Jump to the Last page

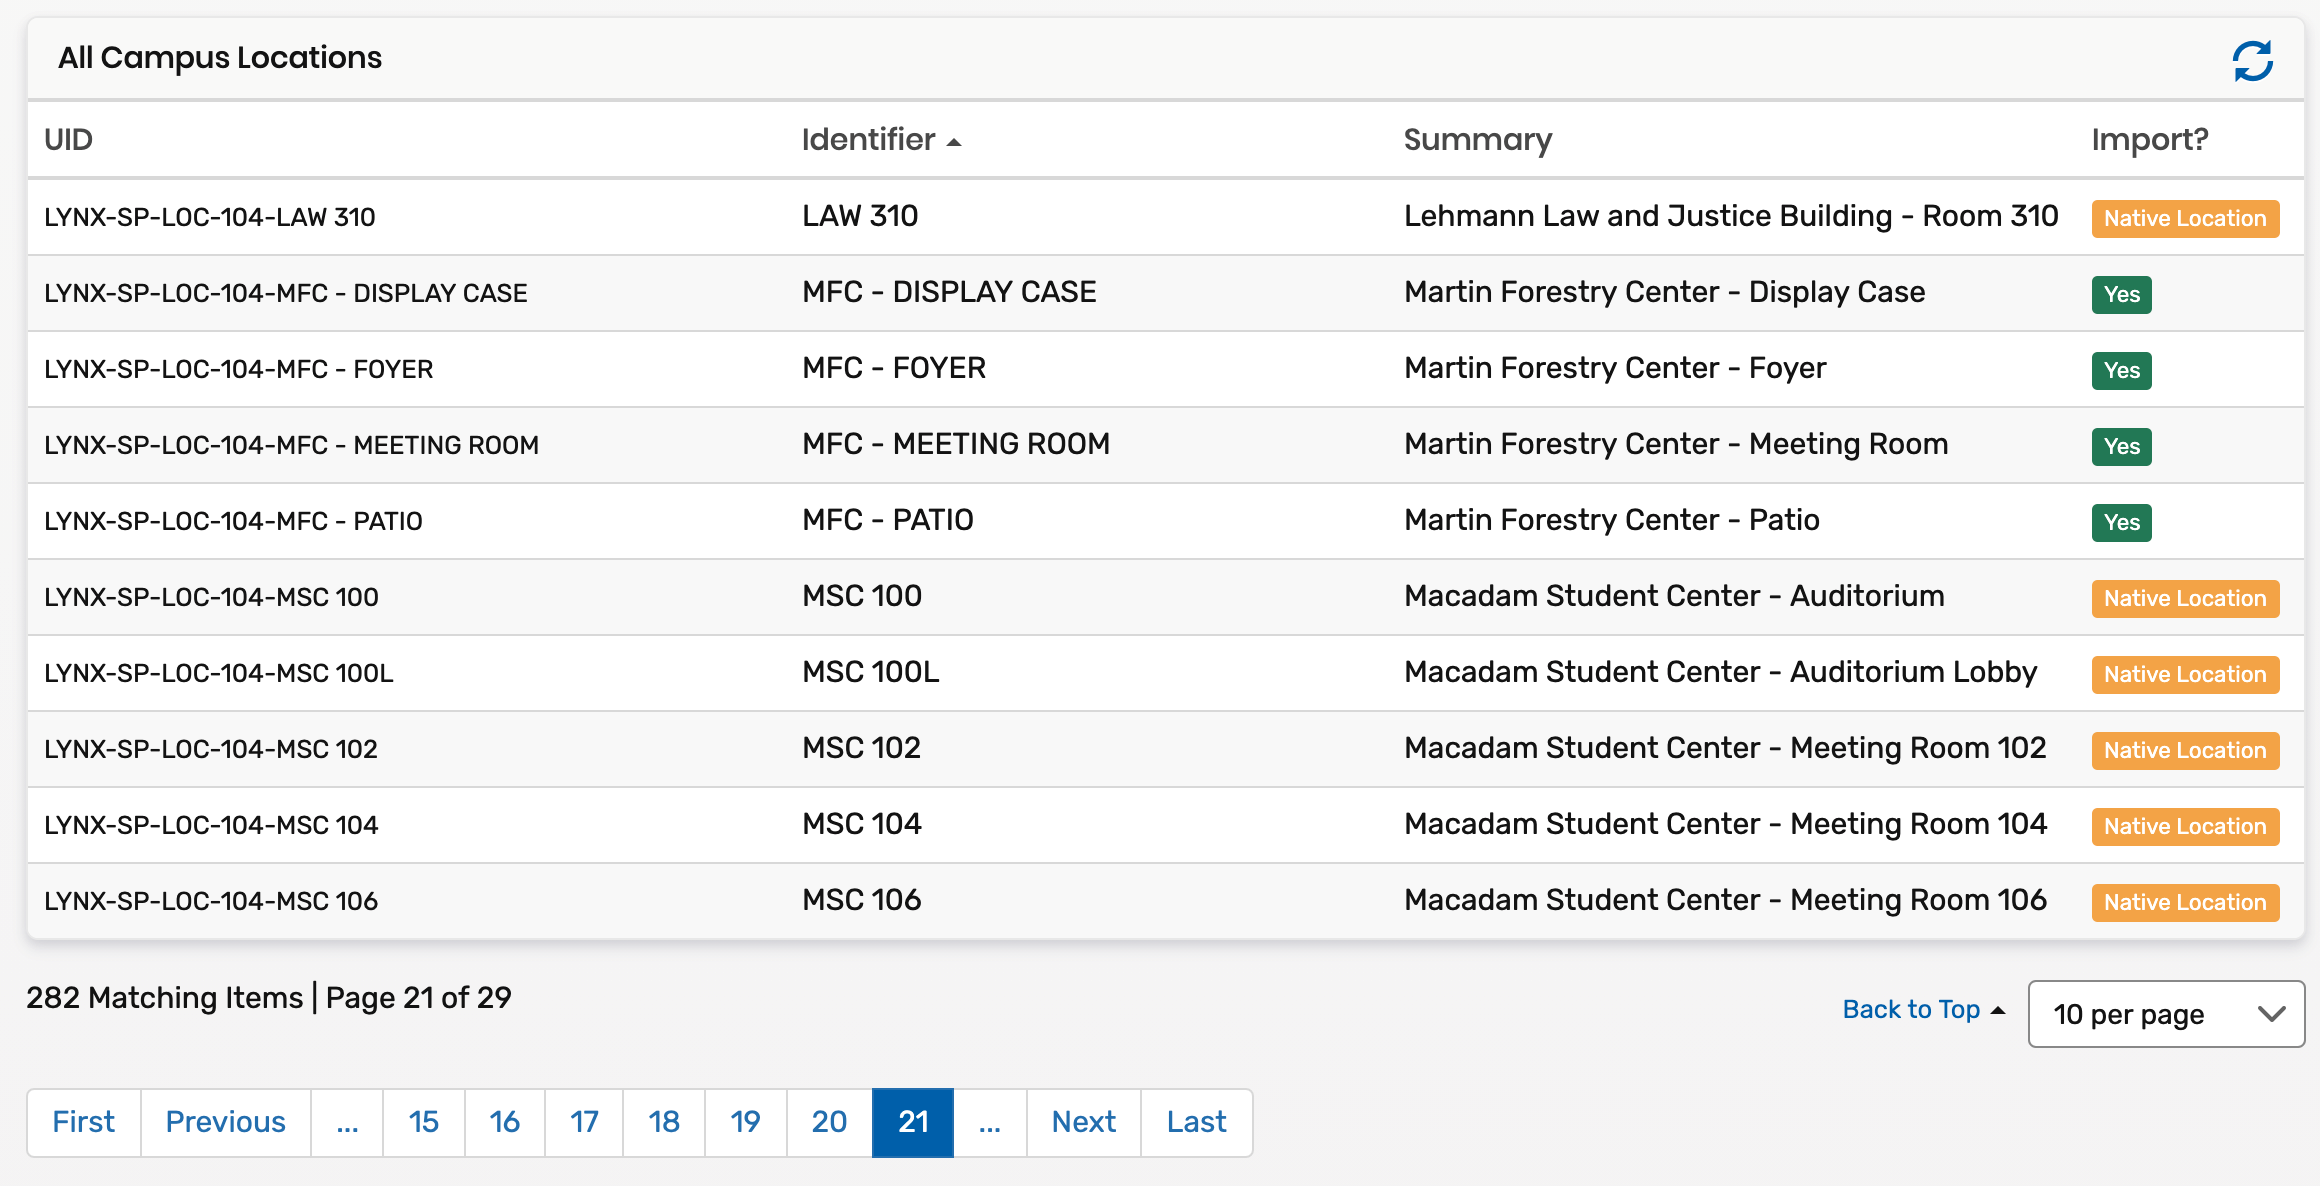click(1196, 1122)
